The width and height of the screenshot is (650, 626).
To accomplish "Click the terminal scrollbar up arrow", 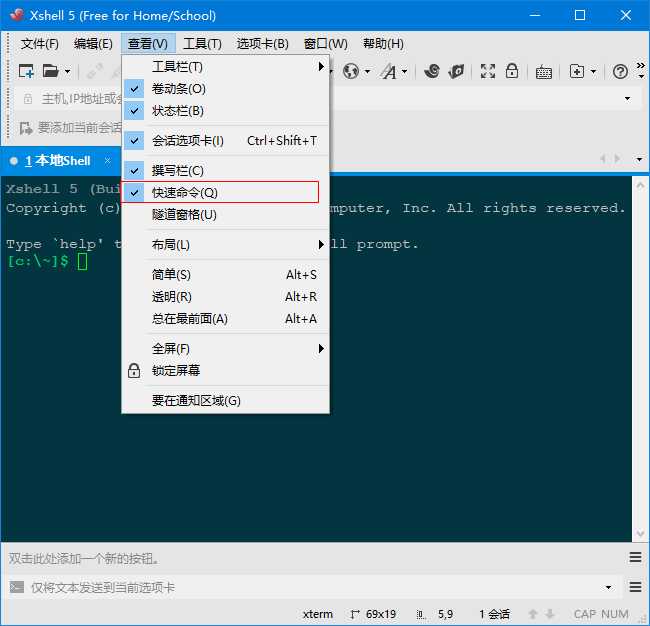I will click(x=640, y=184).
